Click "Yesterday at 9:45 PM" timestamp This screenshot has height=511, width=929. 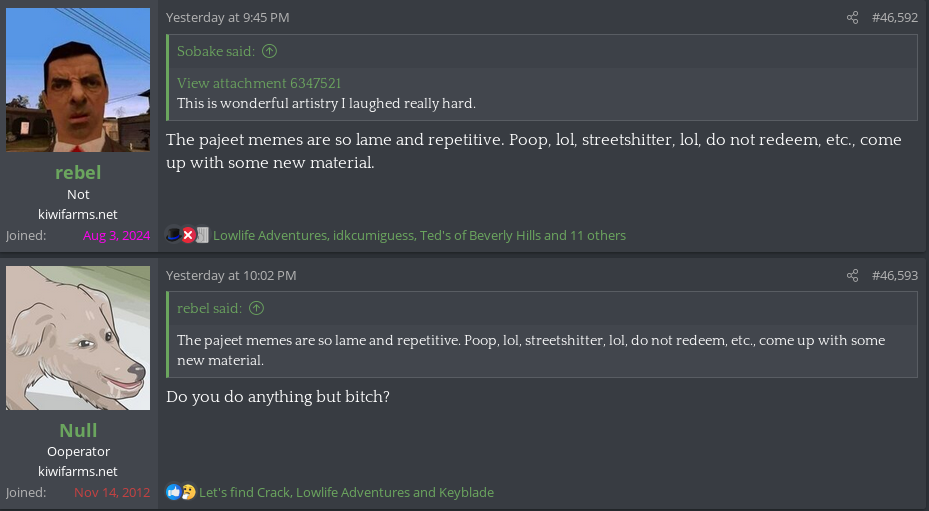click(228, 18)
